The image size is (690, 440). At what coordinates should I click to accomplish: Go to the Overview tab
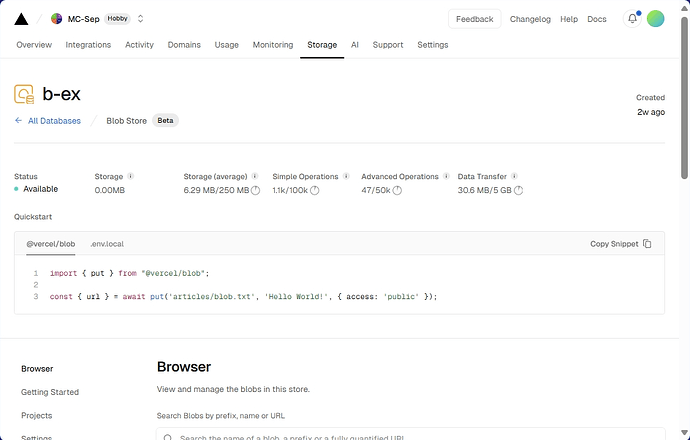tap(34, 45)
